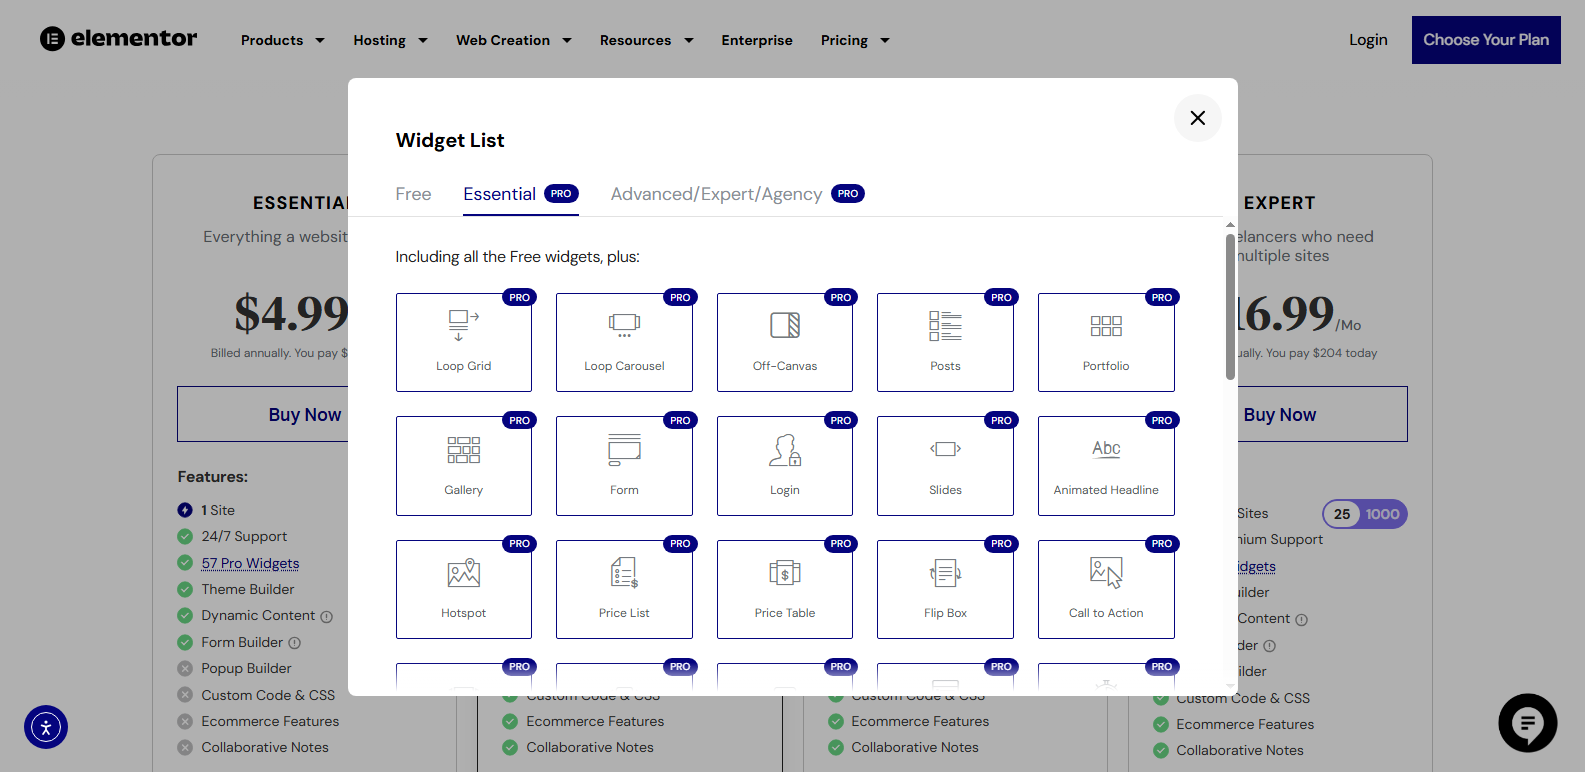Expand the Resources menu
The width and height of the screenshot is (1585, 772).
click(x=646, y=40)
